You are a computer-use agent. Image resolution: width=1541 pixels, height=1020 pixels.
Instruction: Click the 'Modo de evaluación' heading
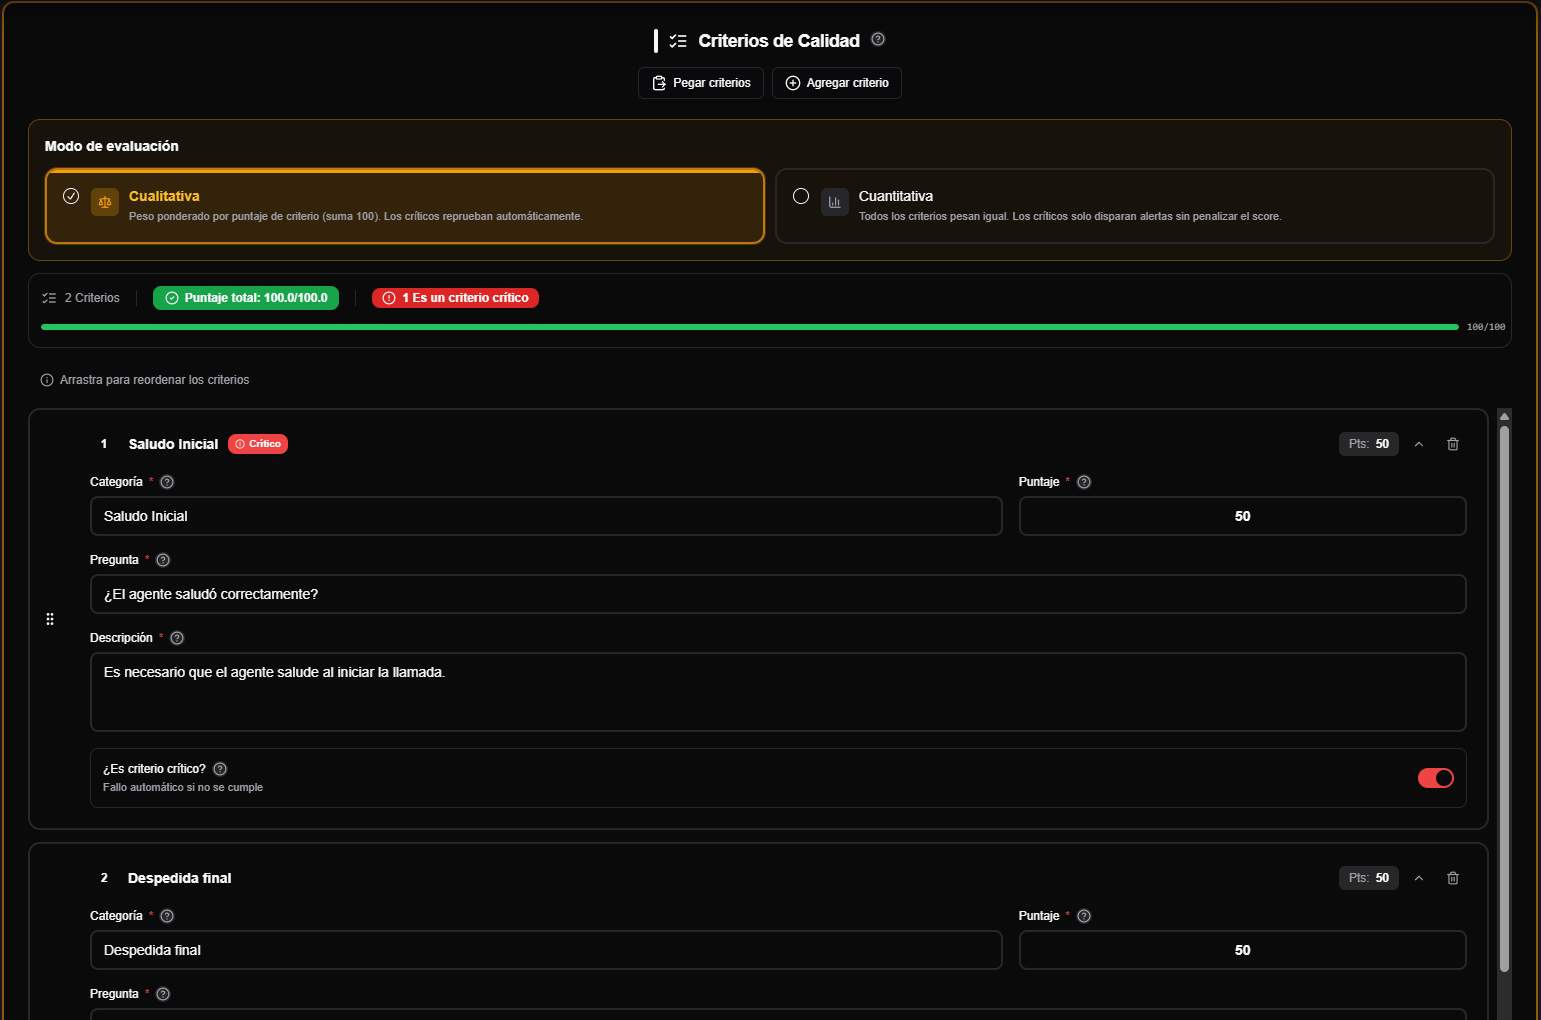pos(112,146)
